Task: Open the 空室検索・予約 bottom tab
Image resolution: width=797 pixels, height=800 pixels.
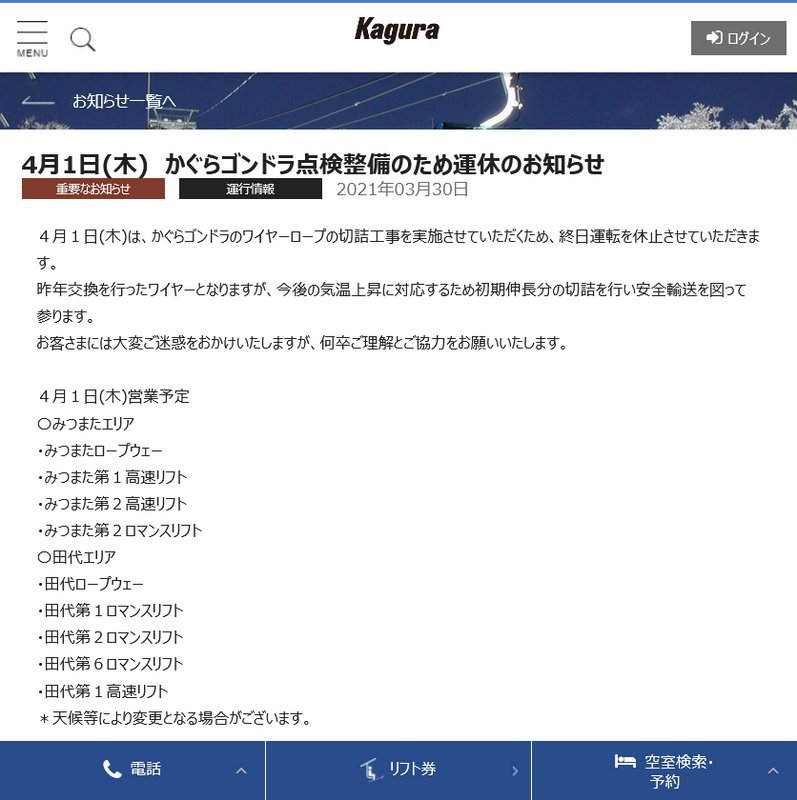Action: click(x=664, y=770)
